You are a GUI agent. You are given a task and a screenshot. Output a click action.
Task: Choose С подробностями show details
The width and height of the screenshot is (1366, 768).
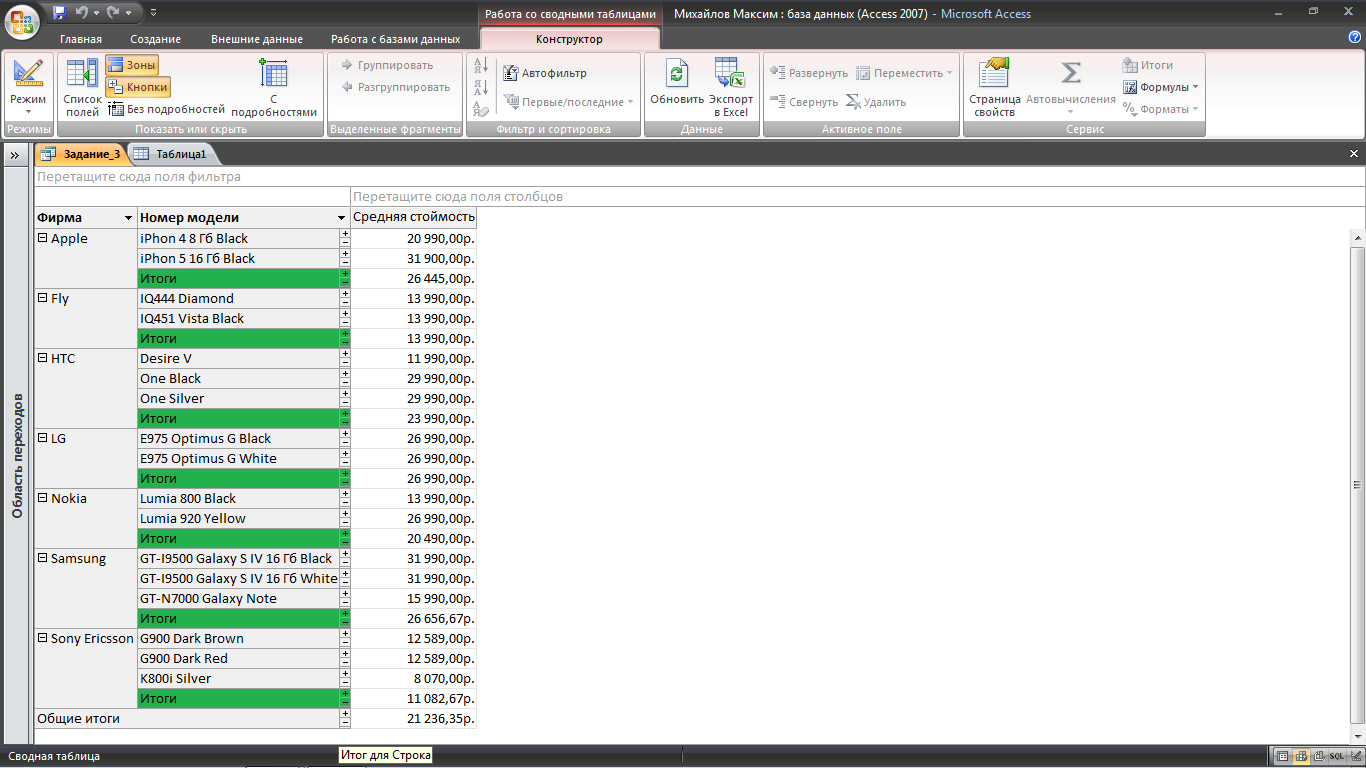pyautogui.click(x=273, y=86)
